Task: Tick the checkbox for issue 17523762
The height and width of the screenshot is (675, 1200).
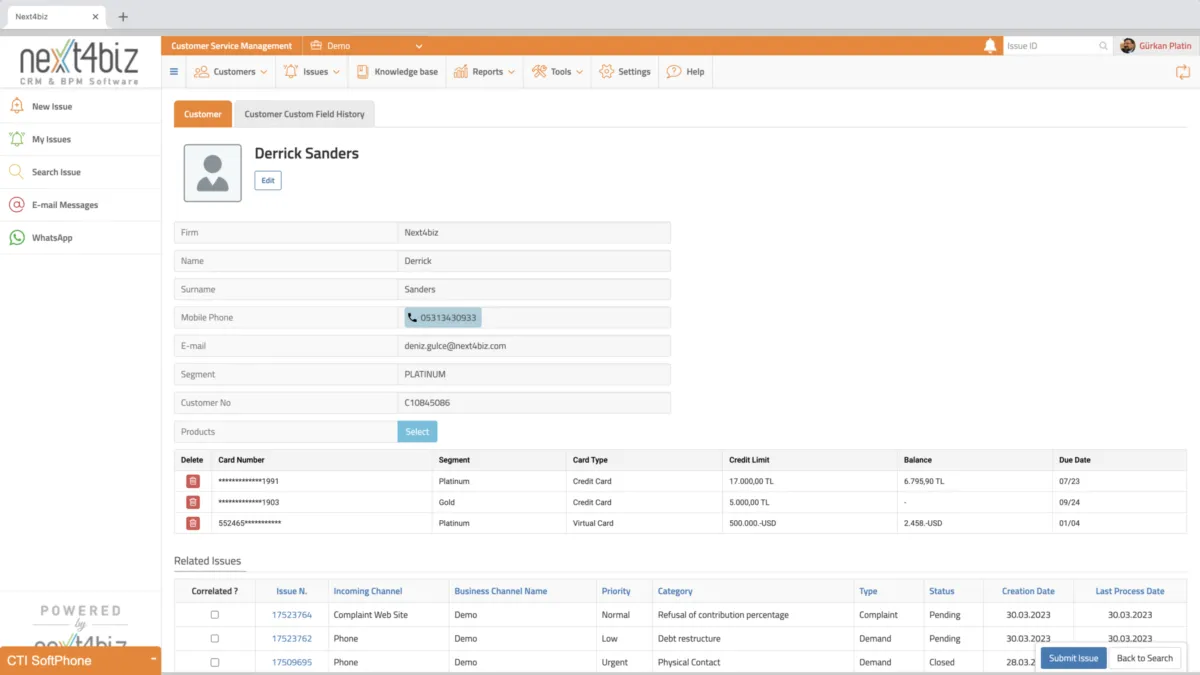Action: [x=214, y=638]
